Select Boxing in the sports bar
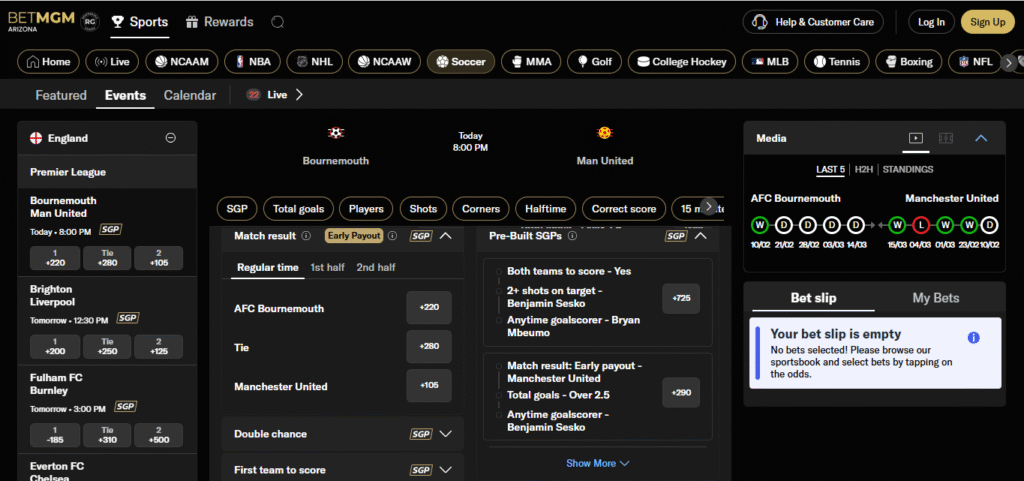1024x481 pixels. pyautogui.click(x=908, y=62)
